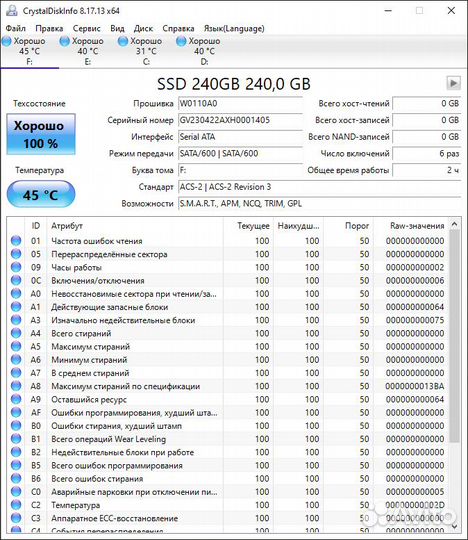
Task: Click the Хорошо 100 % health status button
Action: (41, 134)
